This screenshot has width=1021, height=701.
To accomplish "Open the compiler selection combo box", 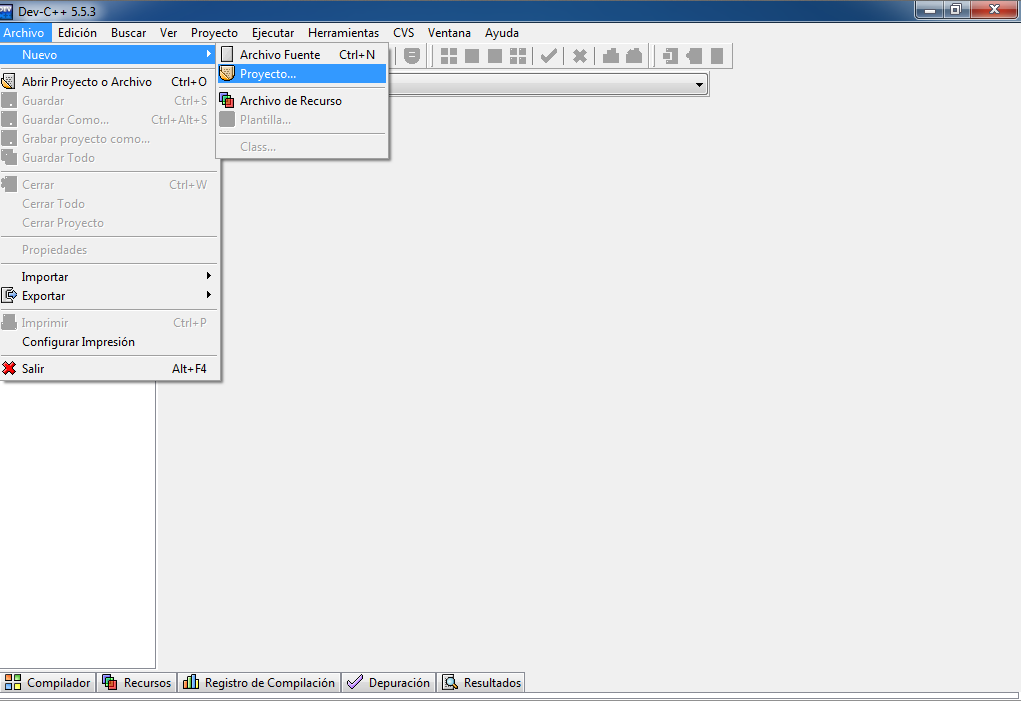I will pos(700,84).
